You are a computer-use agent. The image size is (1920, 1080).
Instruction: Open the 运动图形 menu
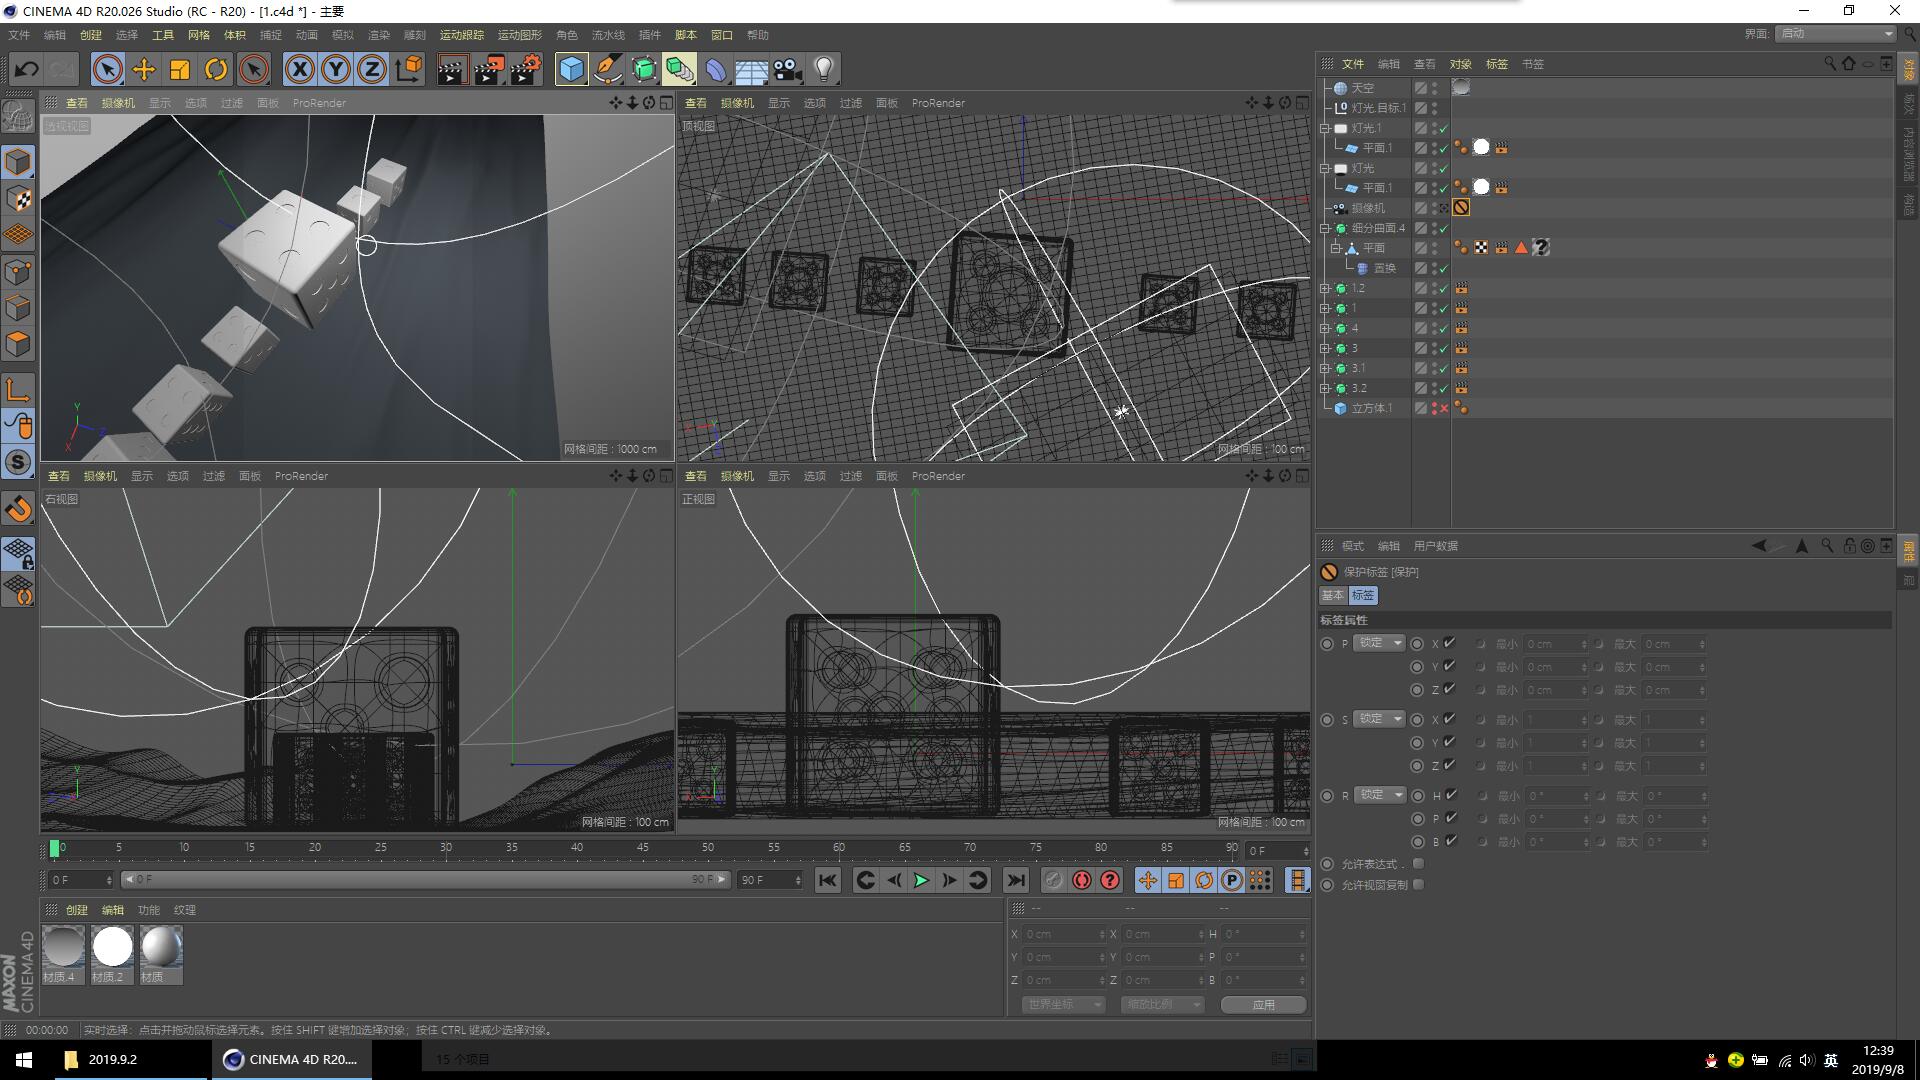[x=519, y=35]
